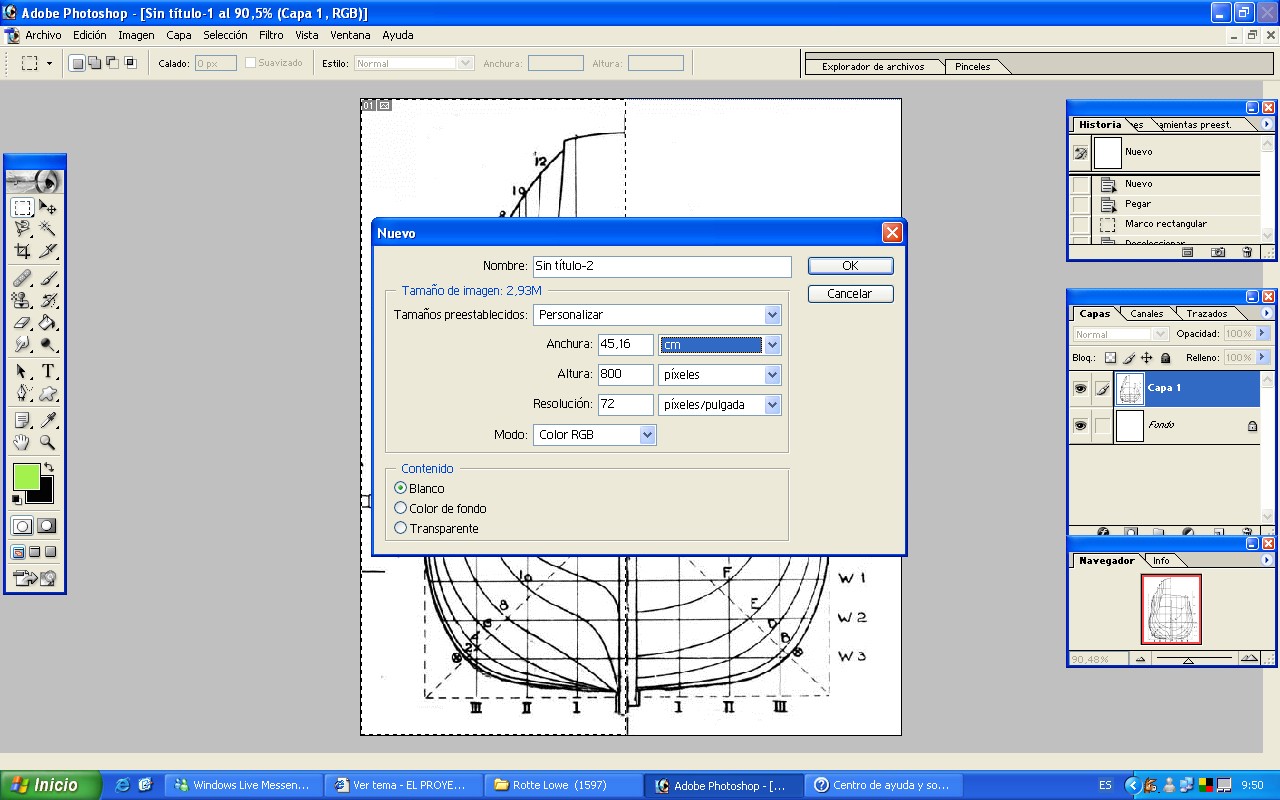Select the Notes tool
1280x800 pixels.
click(x=22, y=420)
